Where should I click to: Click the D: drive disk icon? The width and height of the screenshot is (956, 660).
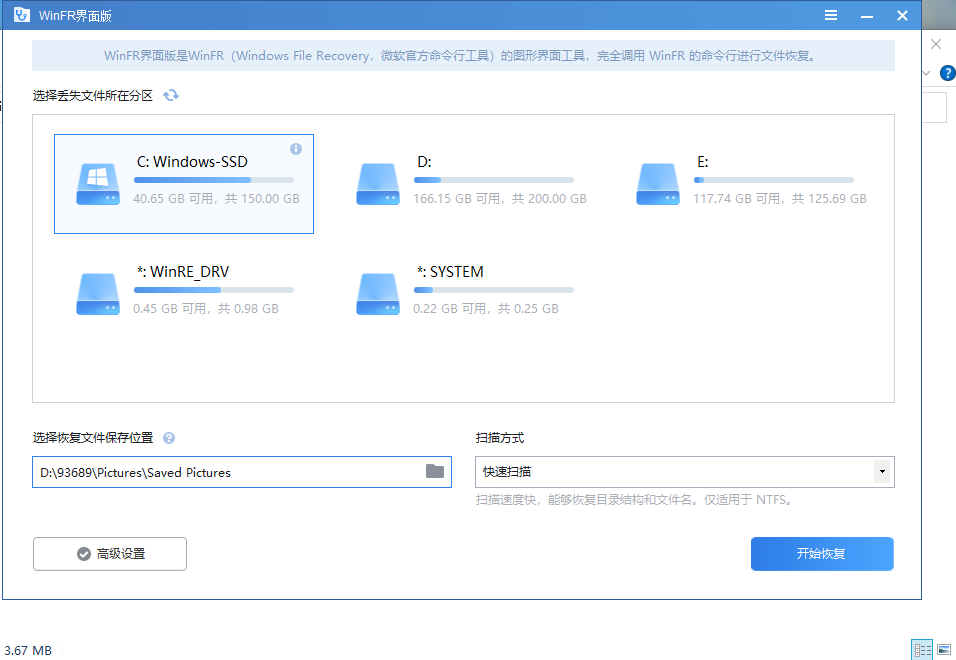pyautogui.click(x=377, y=183)
